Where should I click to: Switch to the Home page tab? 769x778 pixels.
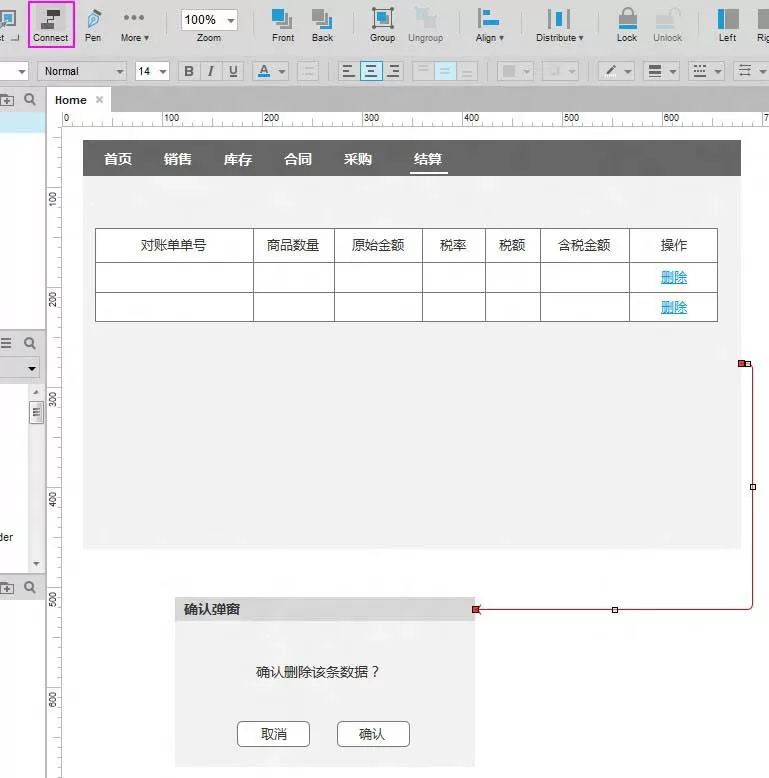[71, 100]
